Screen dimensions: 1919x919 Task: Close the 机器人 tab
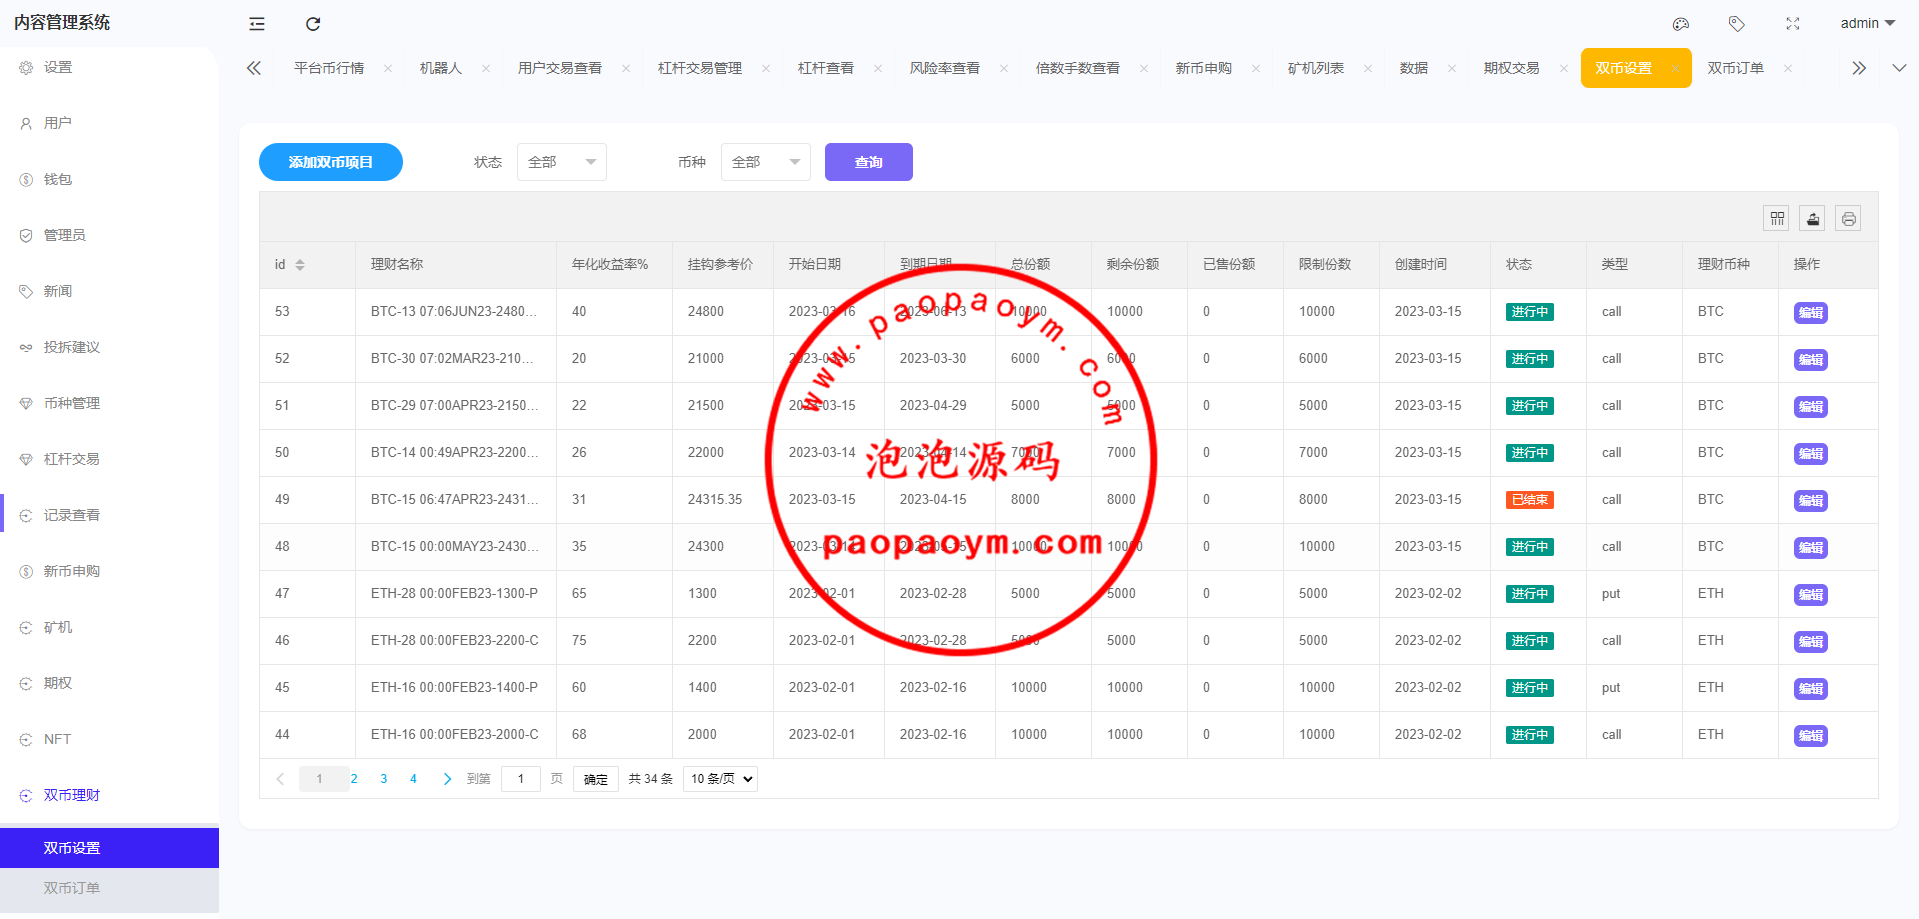(486, 68)
